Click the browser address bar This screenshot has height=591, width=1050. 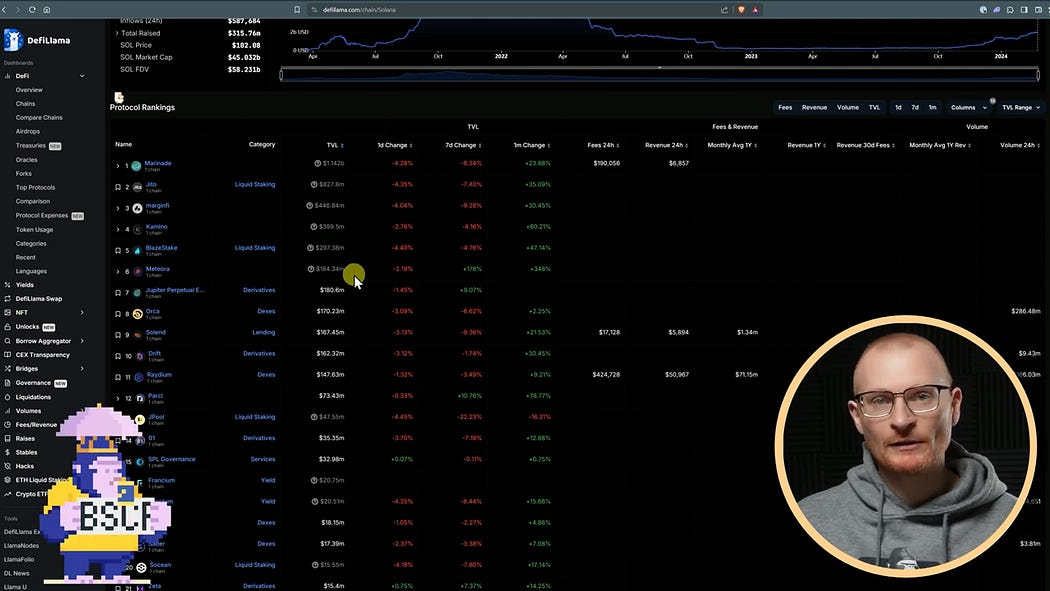516,10
